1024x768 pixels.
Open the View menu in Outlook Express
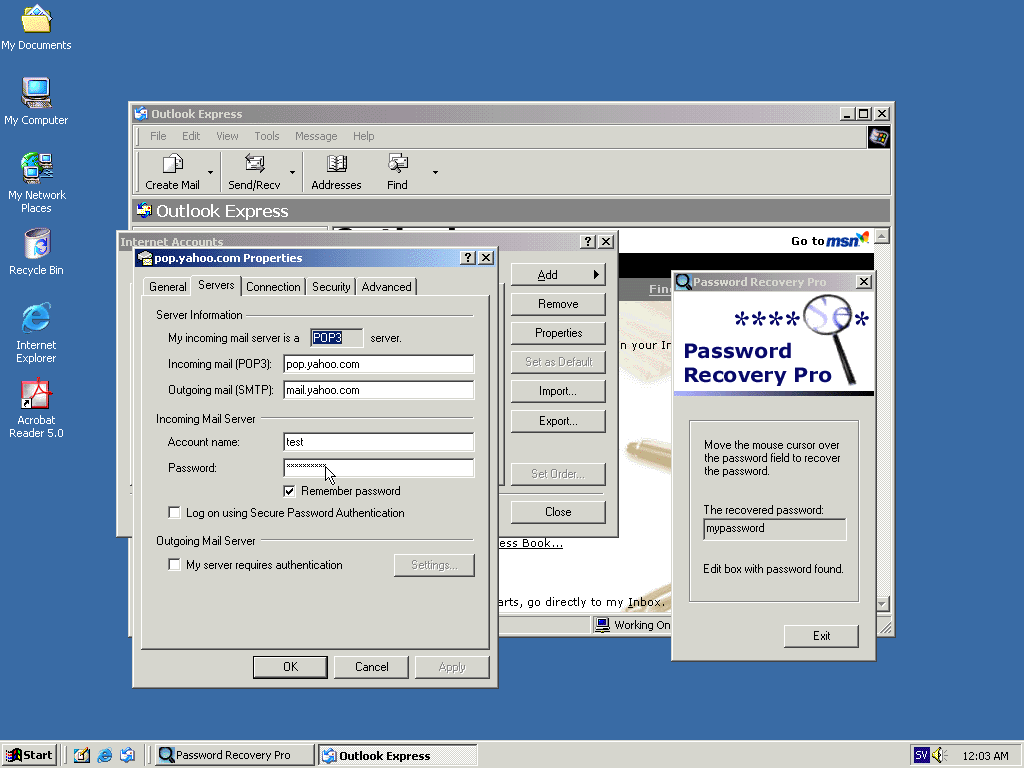click(x=227, y=136)
